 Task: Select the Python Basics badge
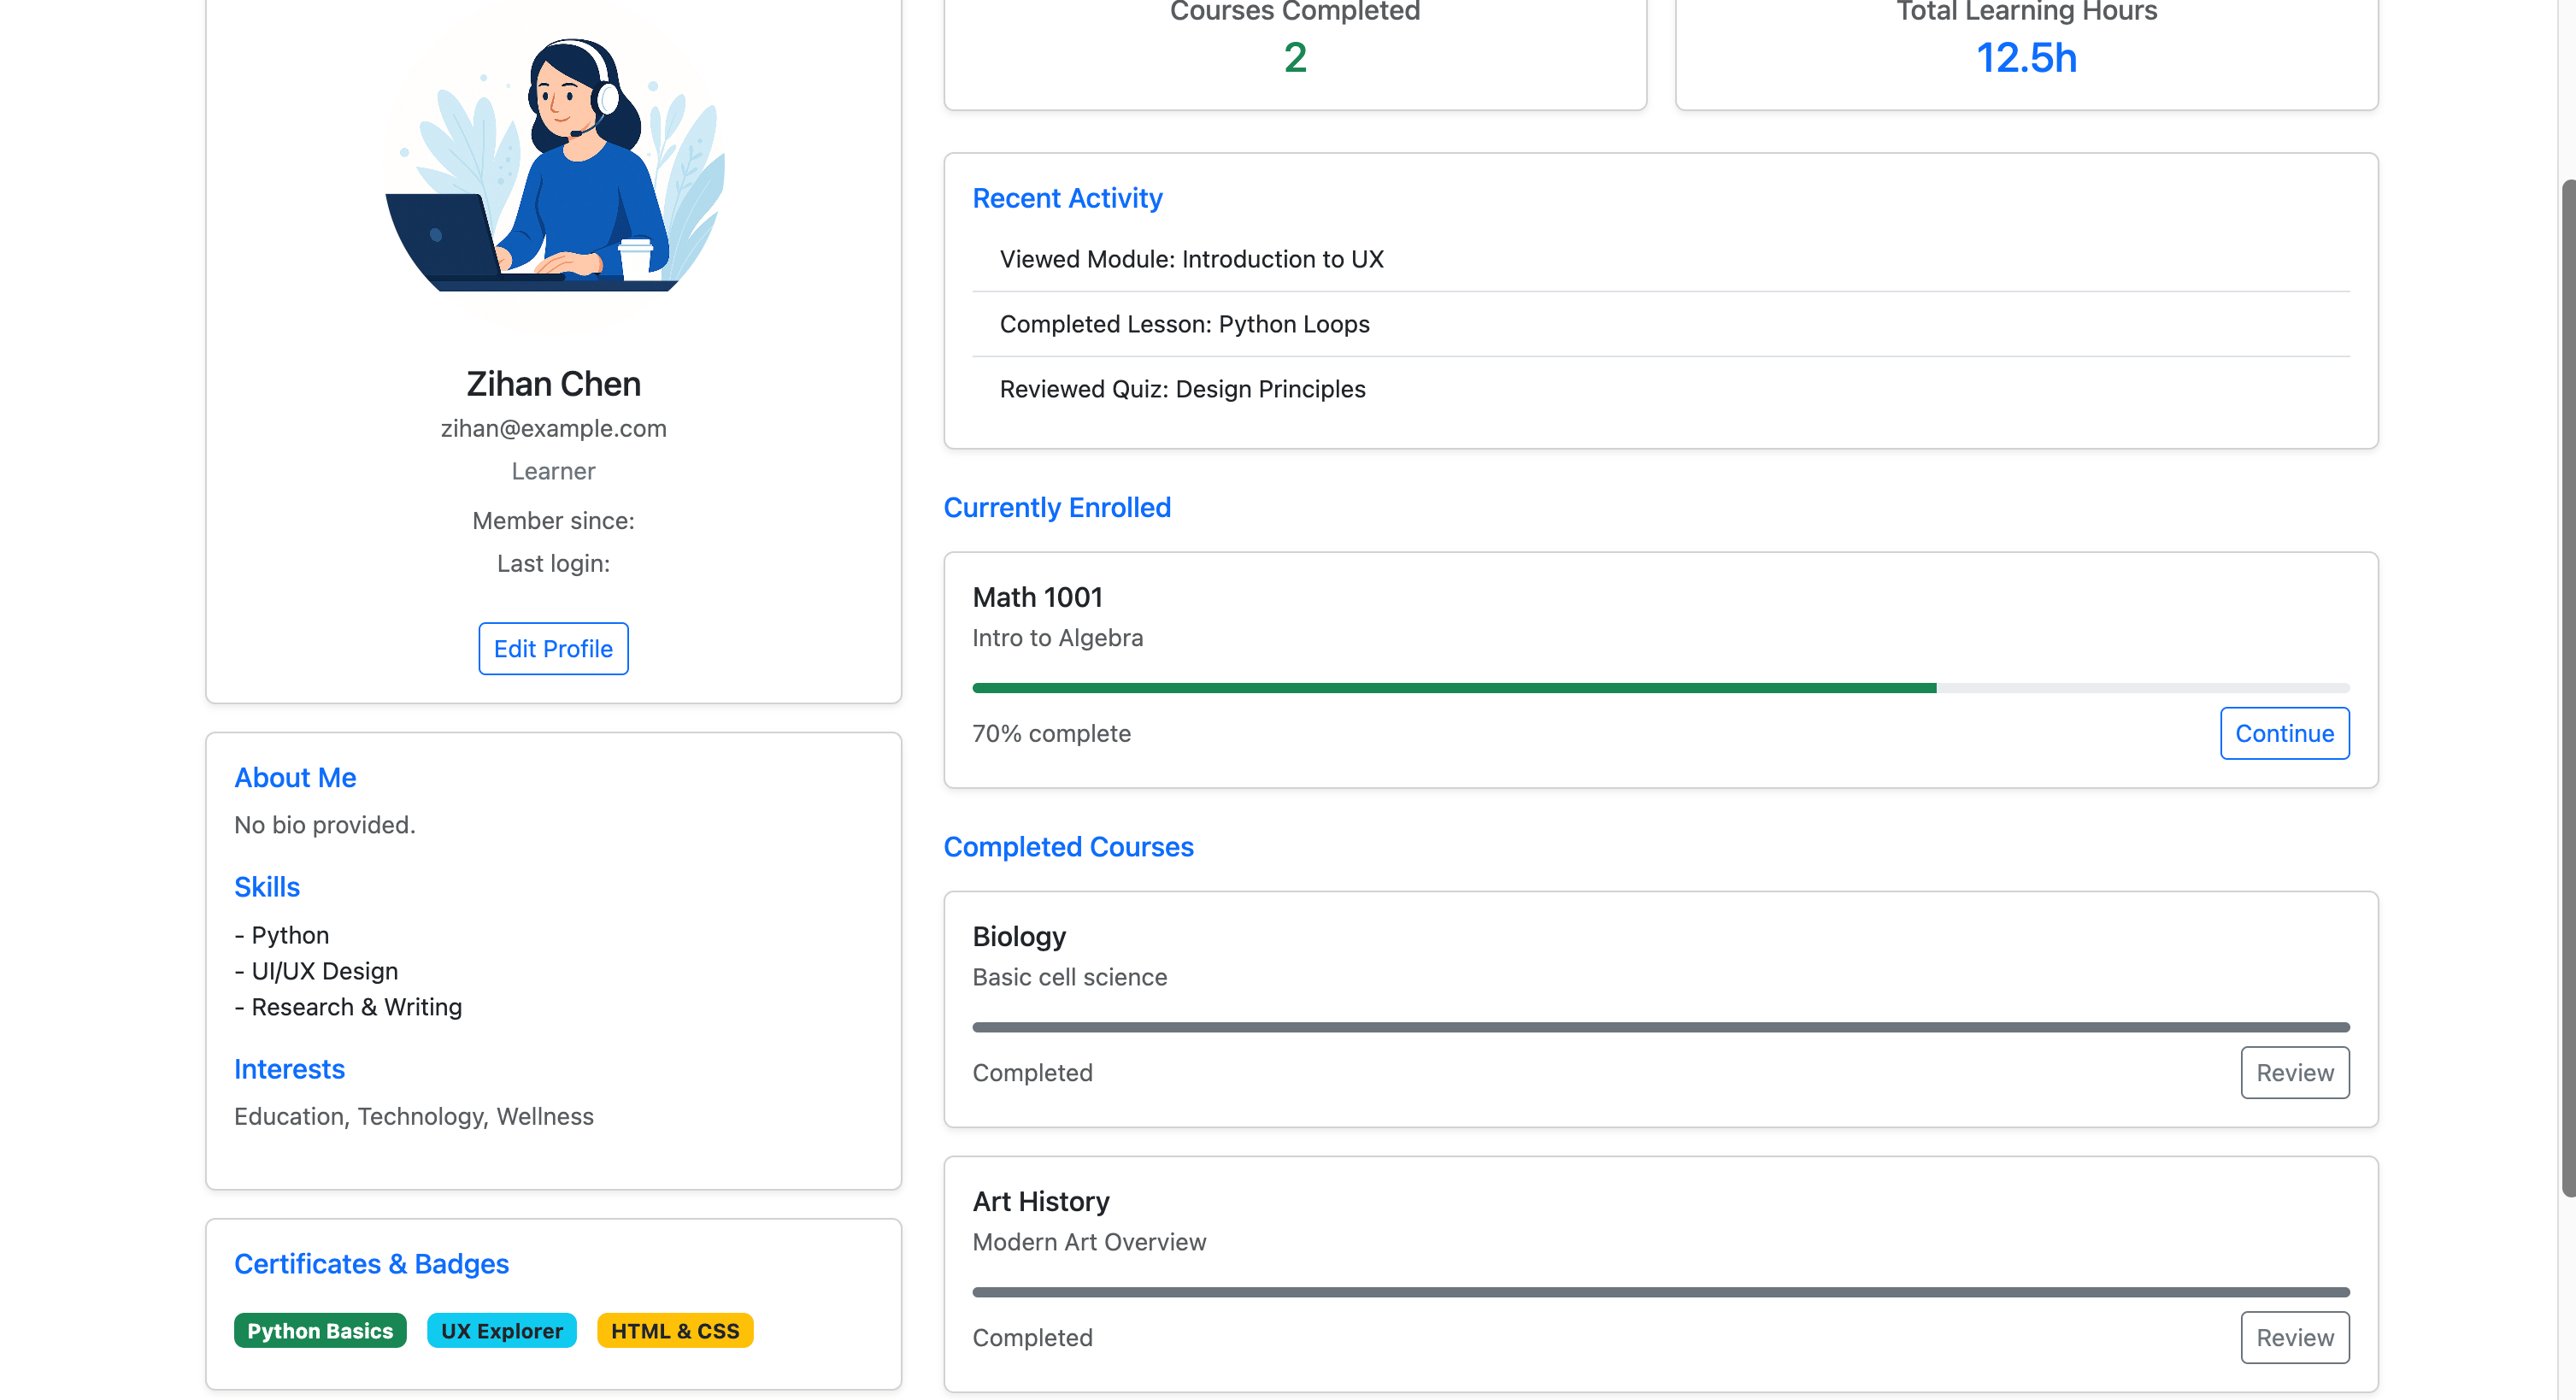[320, 1330]
